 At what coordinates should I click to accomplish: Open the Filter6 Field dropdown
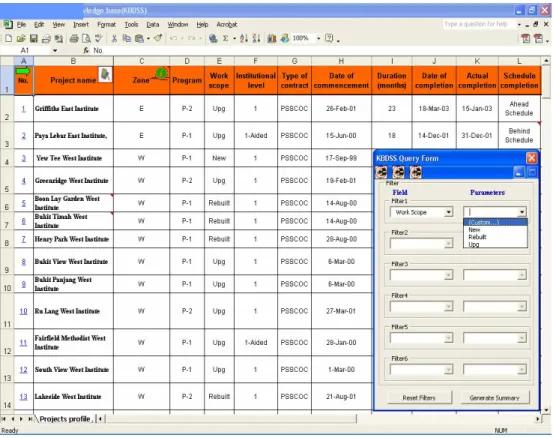[448, 370]
